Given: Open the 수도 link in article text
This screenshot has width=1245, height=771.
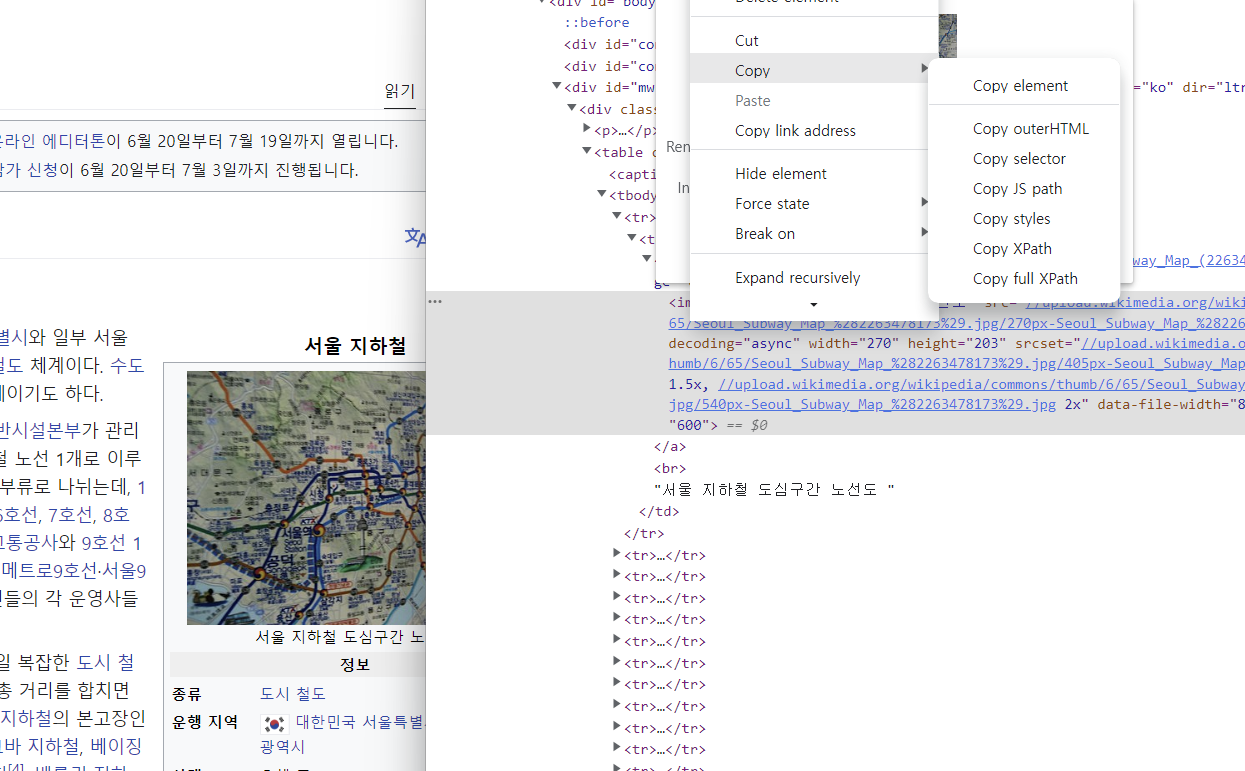Looking at the screenshot, I should point(127,365).
